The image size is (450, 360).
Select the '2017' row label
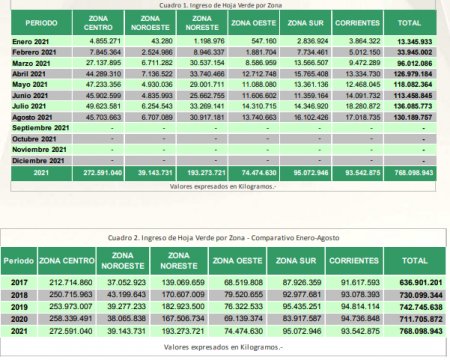[19, 283]
